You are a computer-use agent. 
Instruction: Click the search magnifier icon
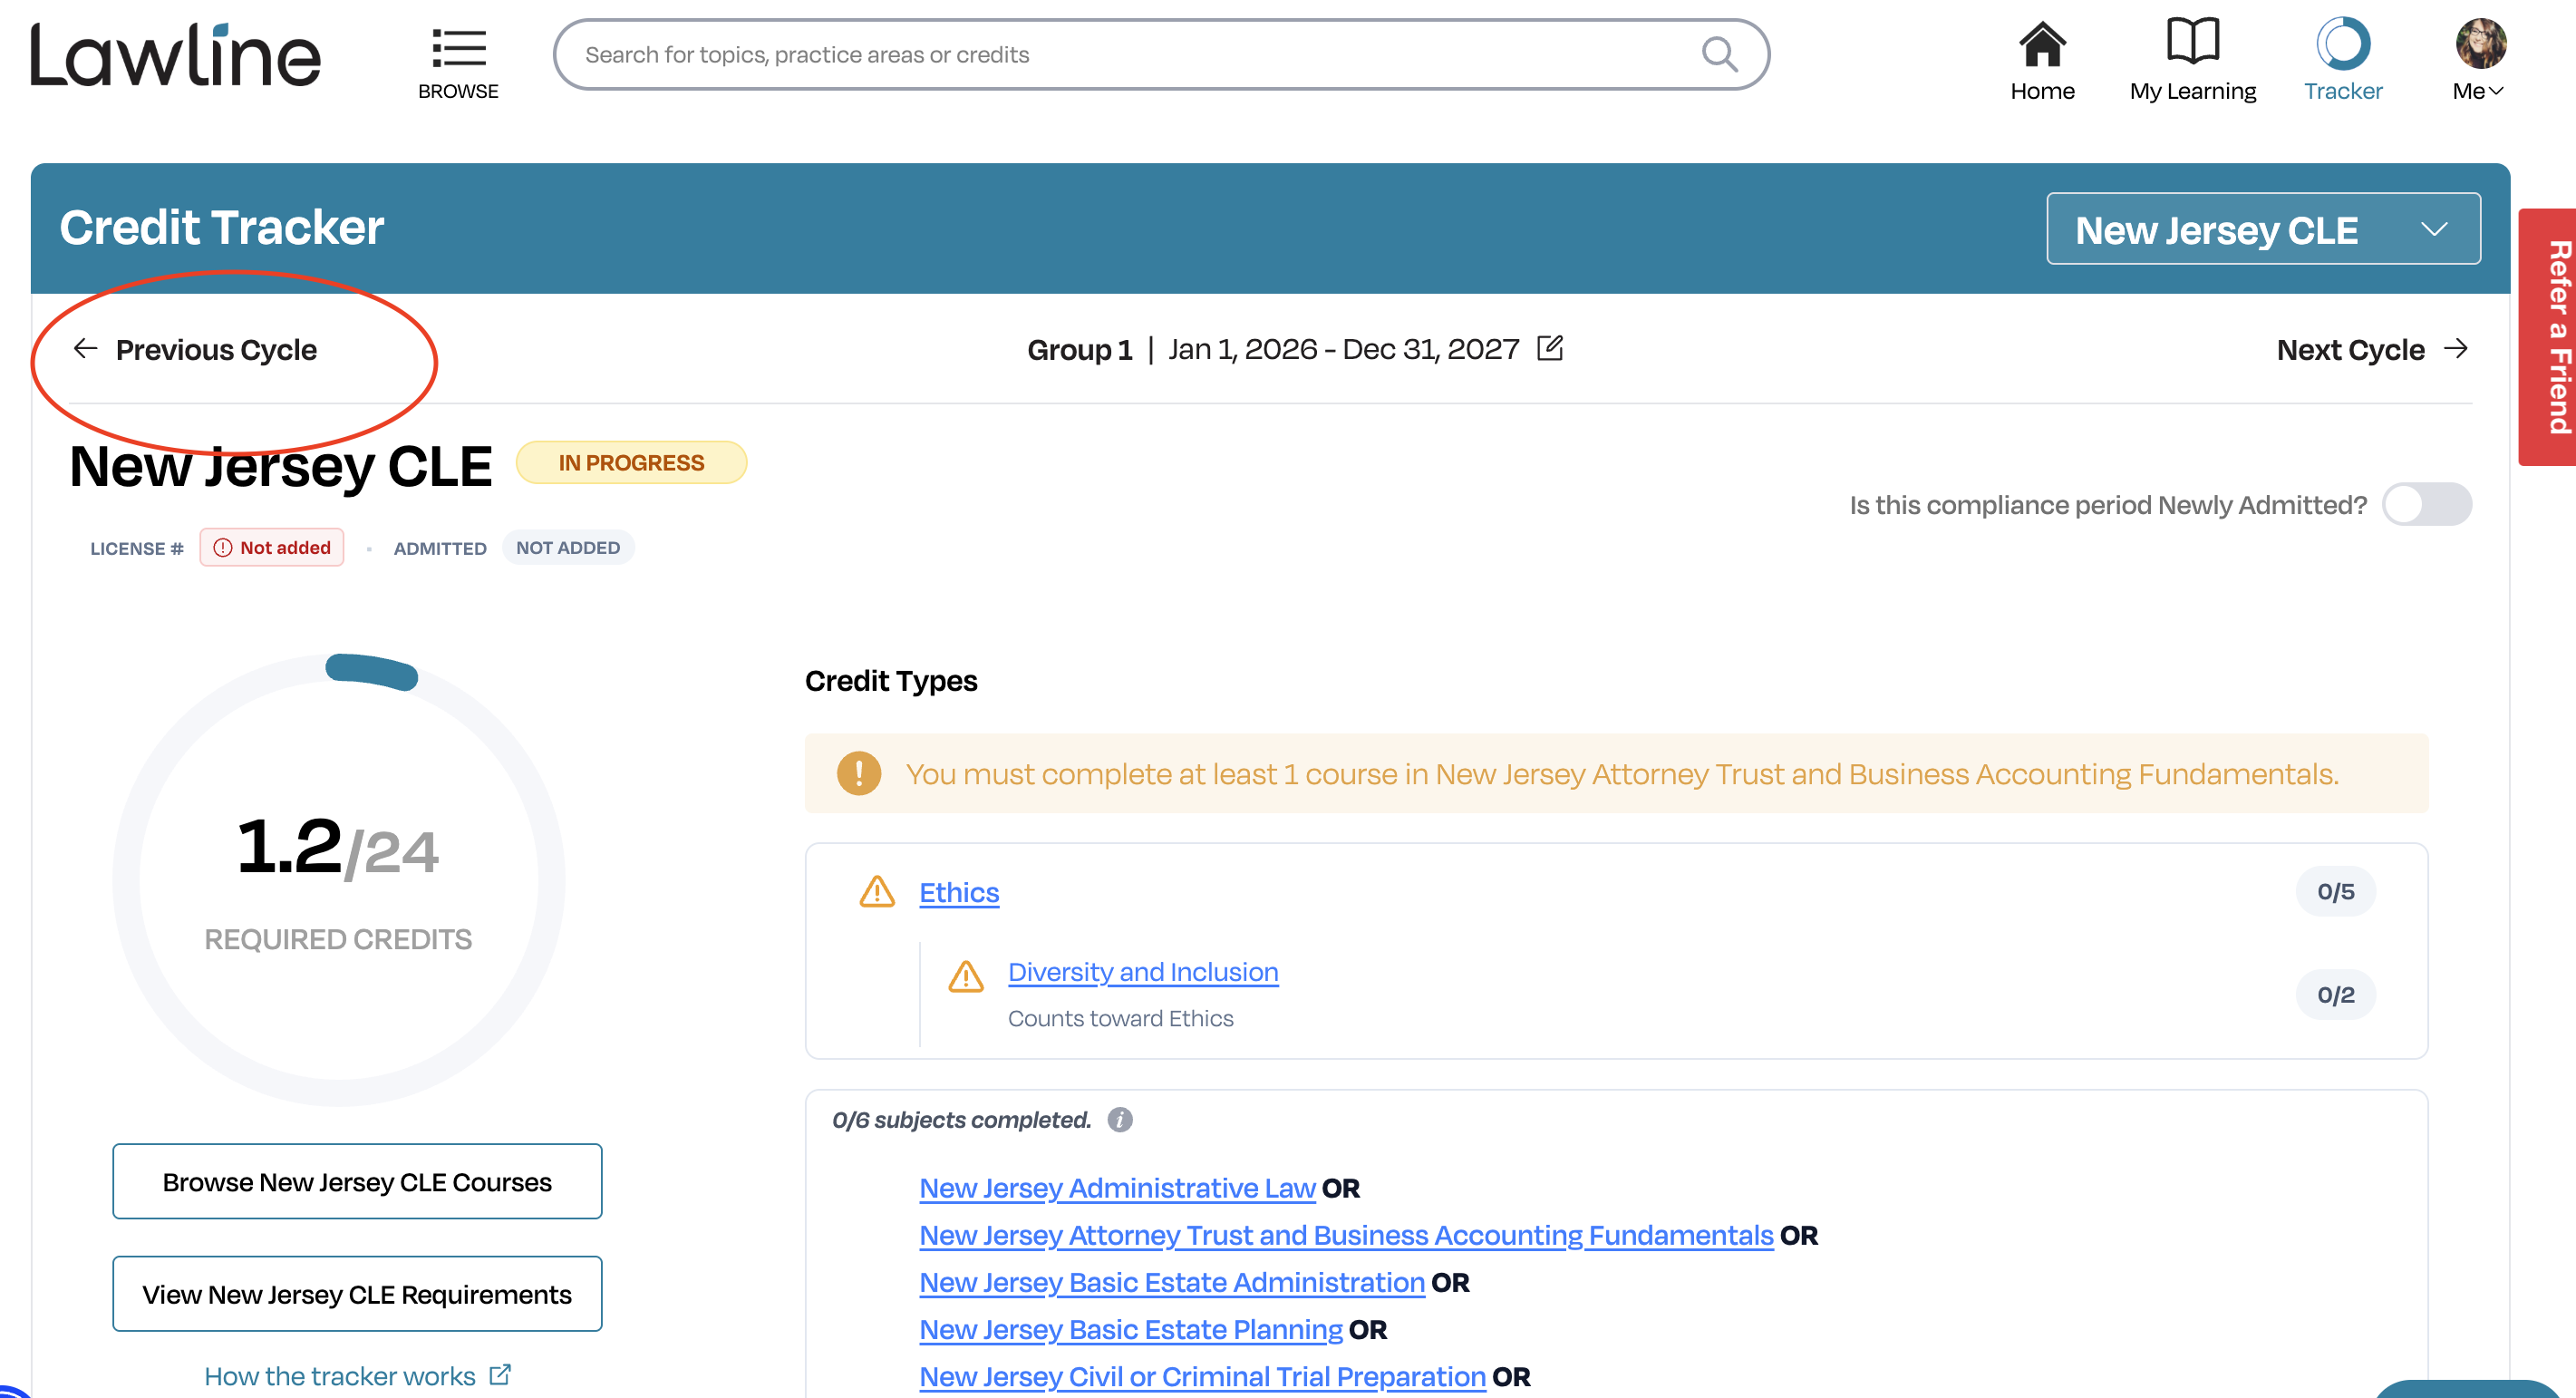click(1719, 54)
